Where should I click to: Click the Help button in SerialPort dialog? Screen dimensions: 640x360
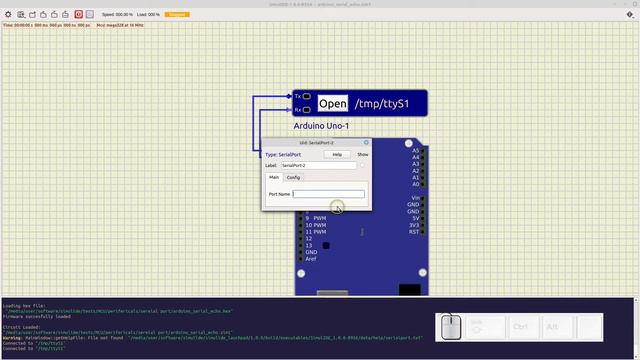[337, 154]
